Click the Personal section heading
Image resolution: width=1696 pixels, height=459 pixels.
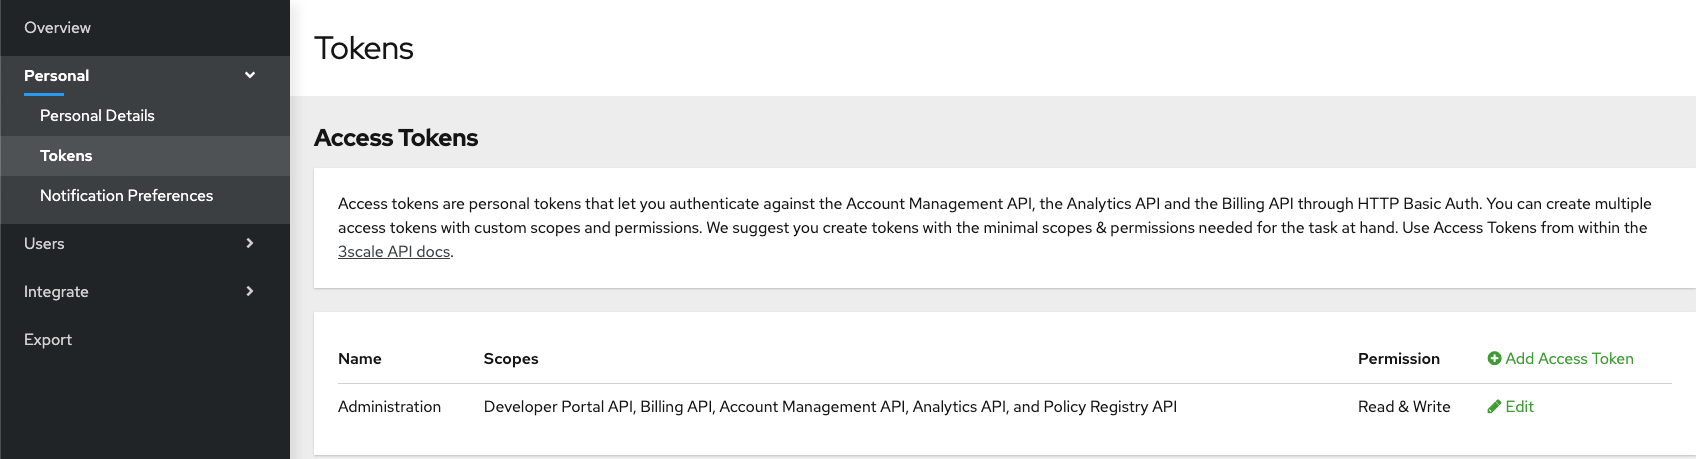pos(56,76)
